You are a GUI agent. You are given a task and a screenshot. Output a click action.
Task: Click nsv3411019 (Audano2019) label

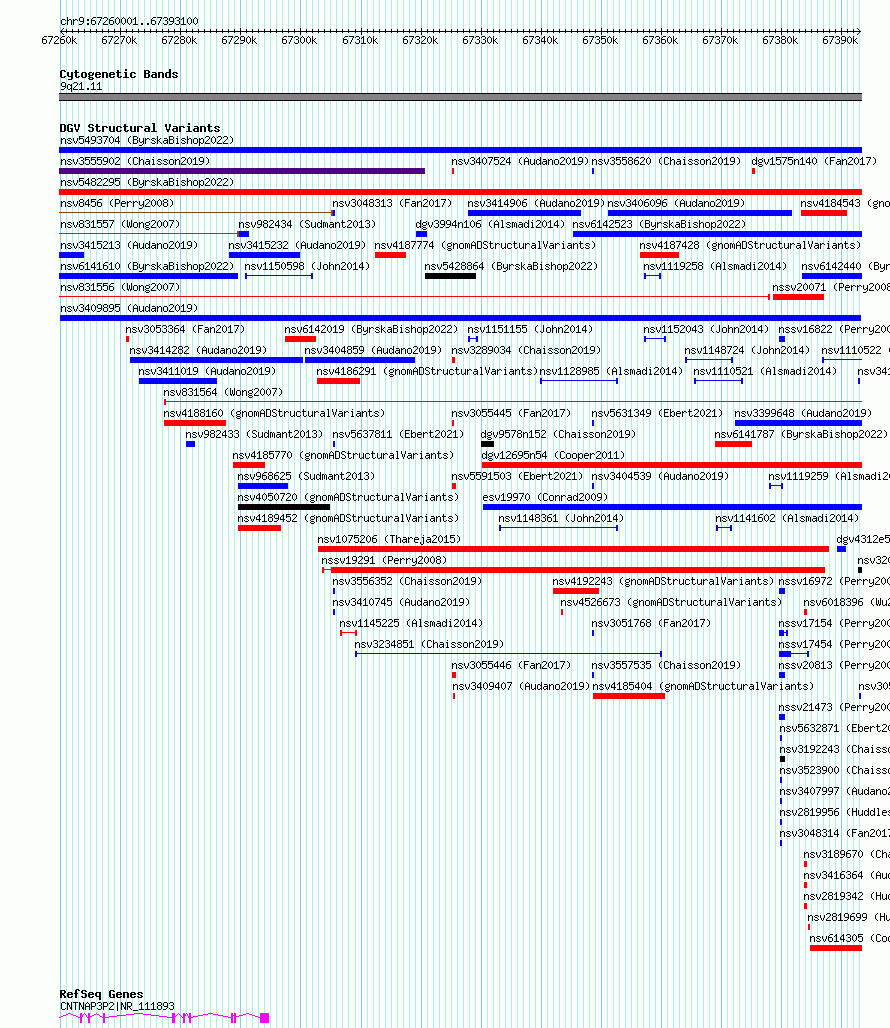coord(207,371)
